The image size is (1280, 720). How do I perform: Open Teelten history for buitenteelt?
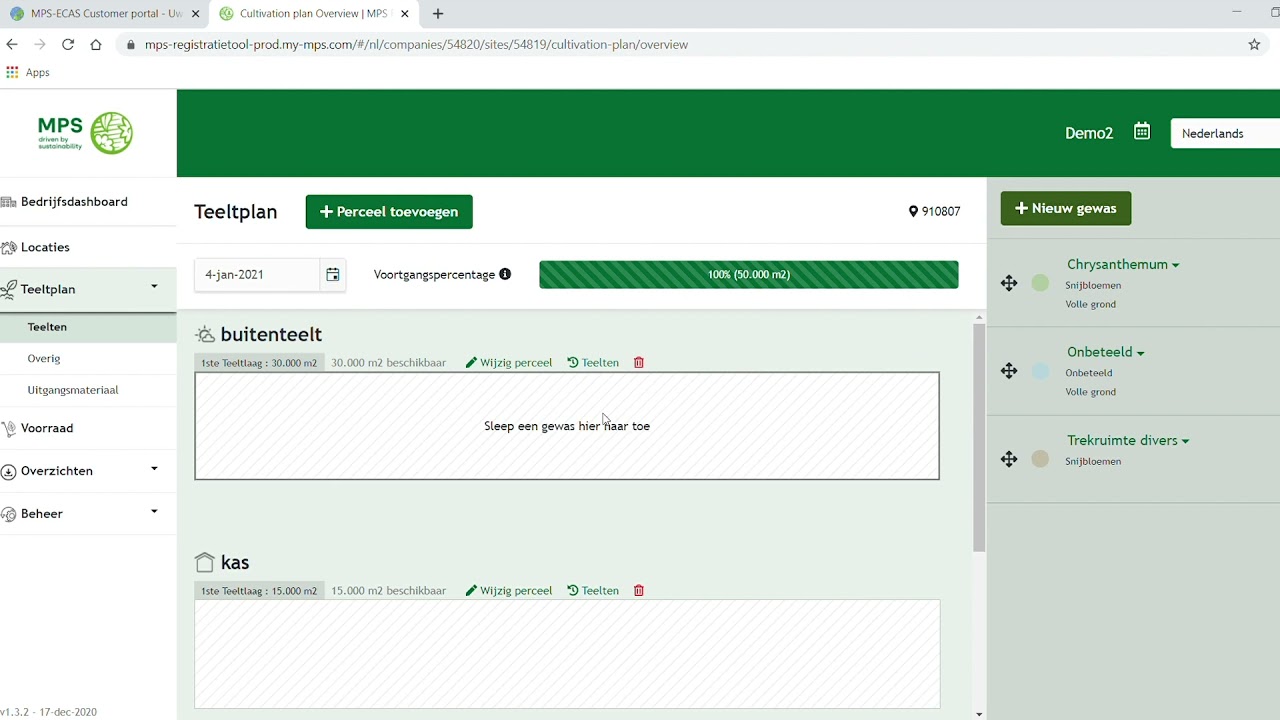tap(593, 363)
